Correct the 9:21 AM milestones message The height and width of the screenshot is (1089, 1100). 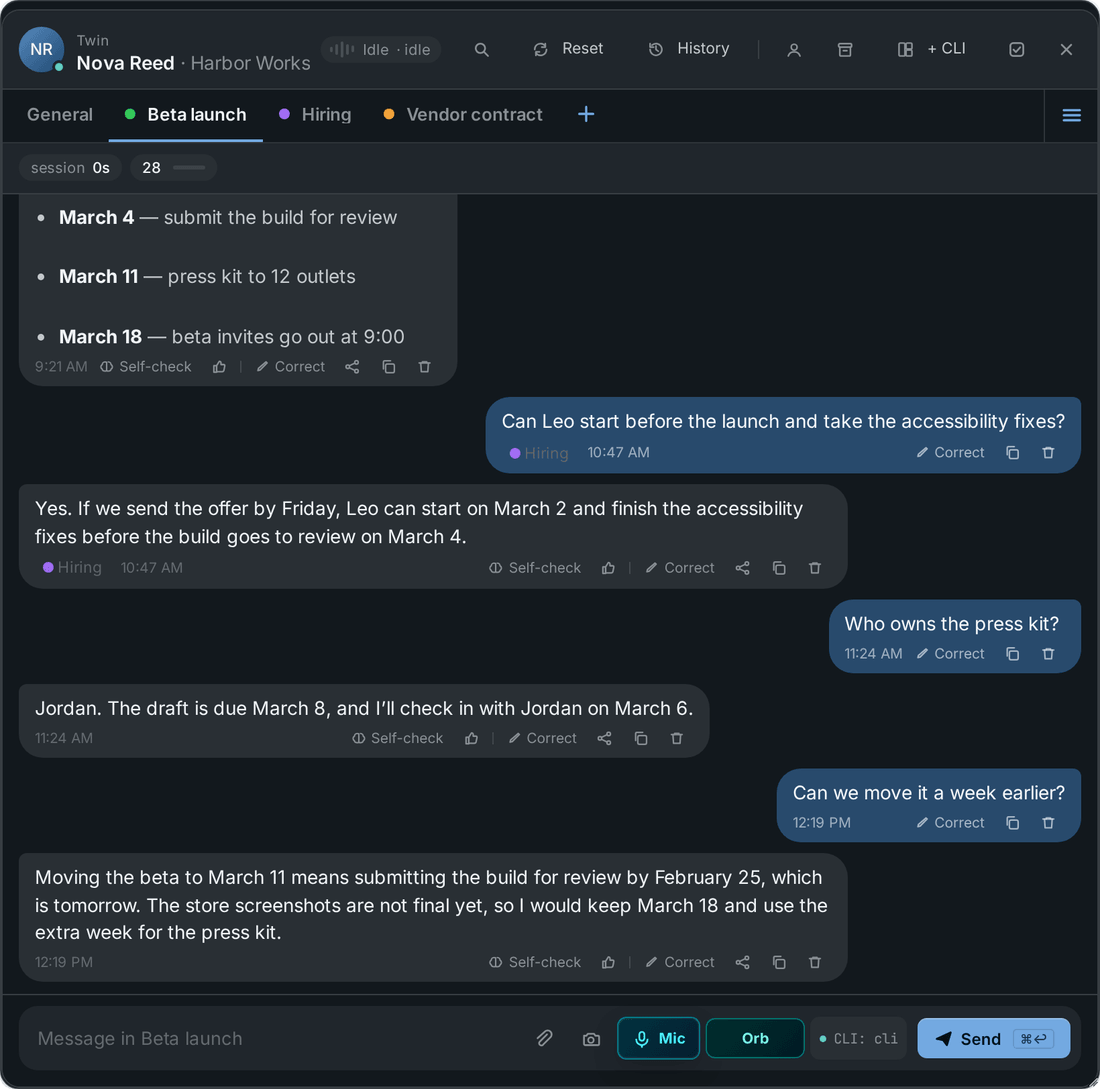pyautogui.click(x=290, y=367)
